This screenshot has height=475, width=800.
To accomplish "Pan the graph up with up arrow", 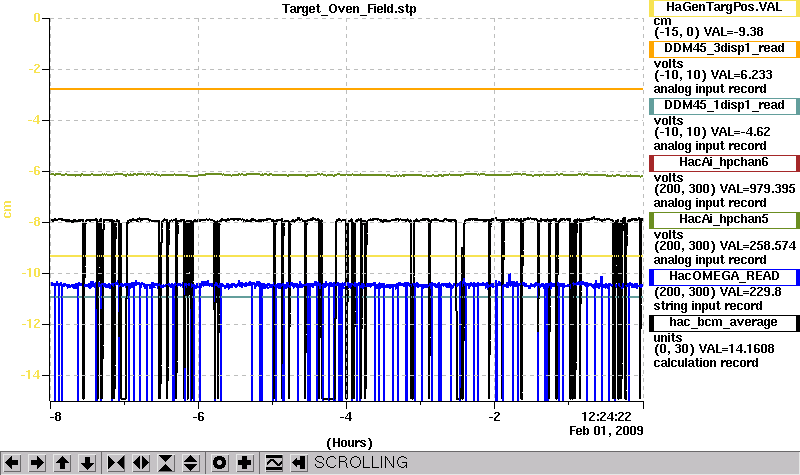I will click(x=62, y=463).
